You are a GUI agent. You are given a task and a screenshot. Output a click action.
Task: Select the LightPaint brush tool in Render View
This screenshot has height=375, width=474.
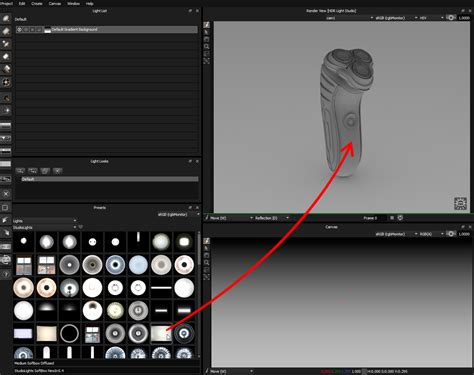pos(207,25)
